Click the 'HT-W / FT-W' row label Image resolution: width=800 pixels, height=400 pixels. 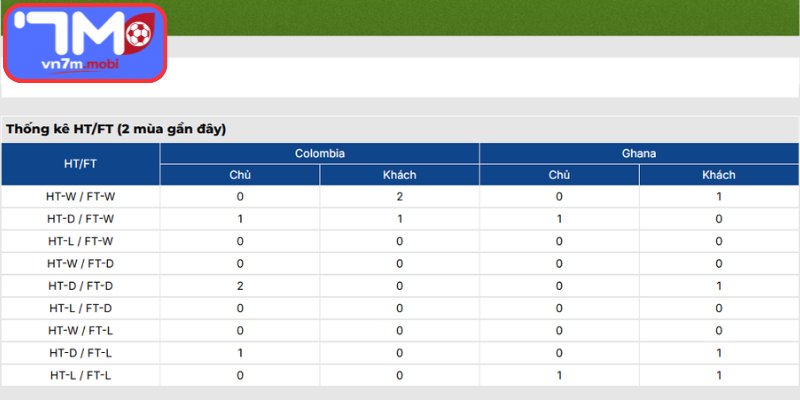point(81,196)
